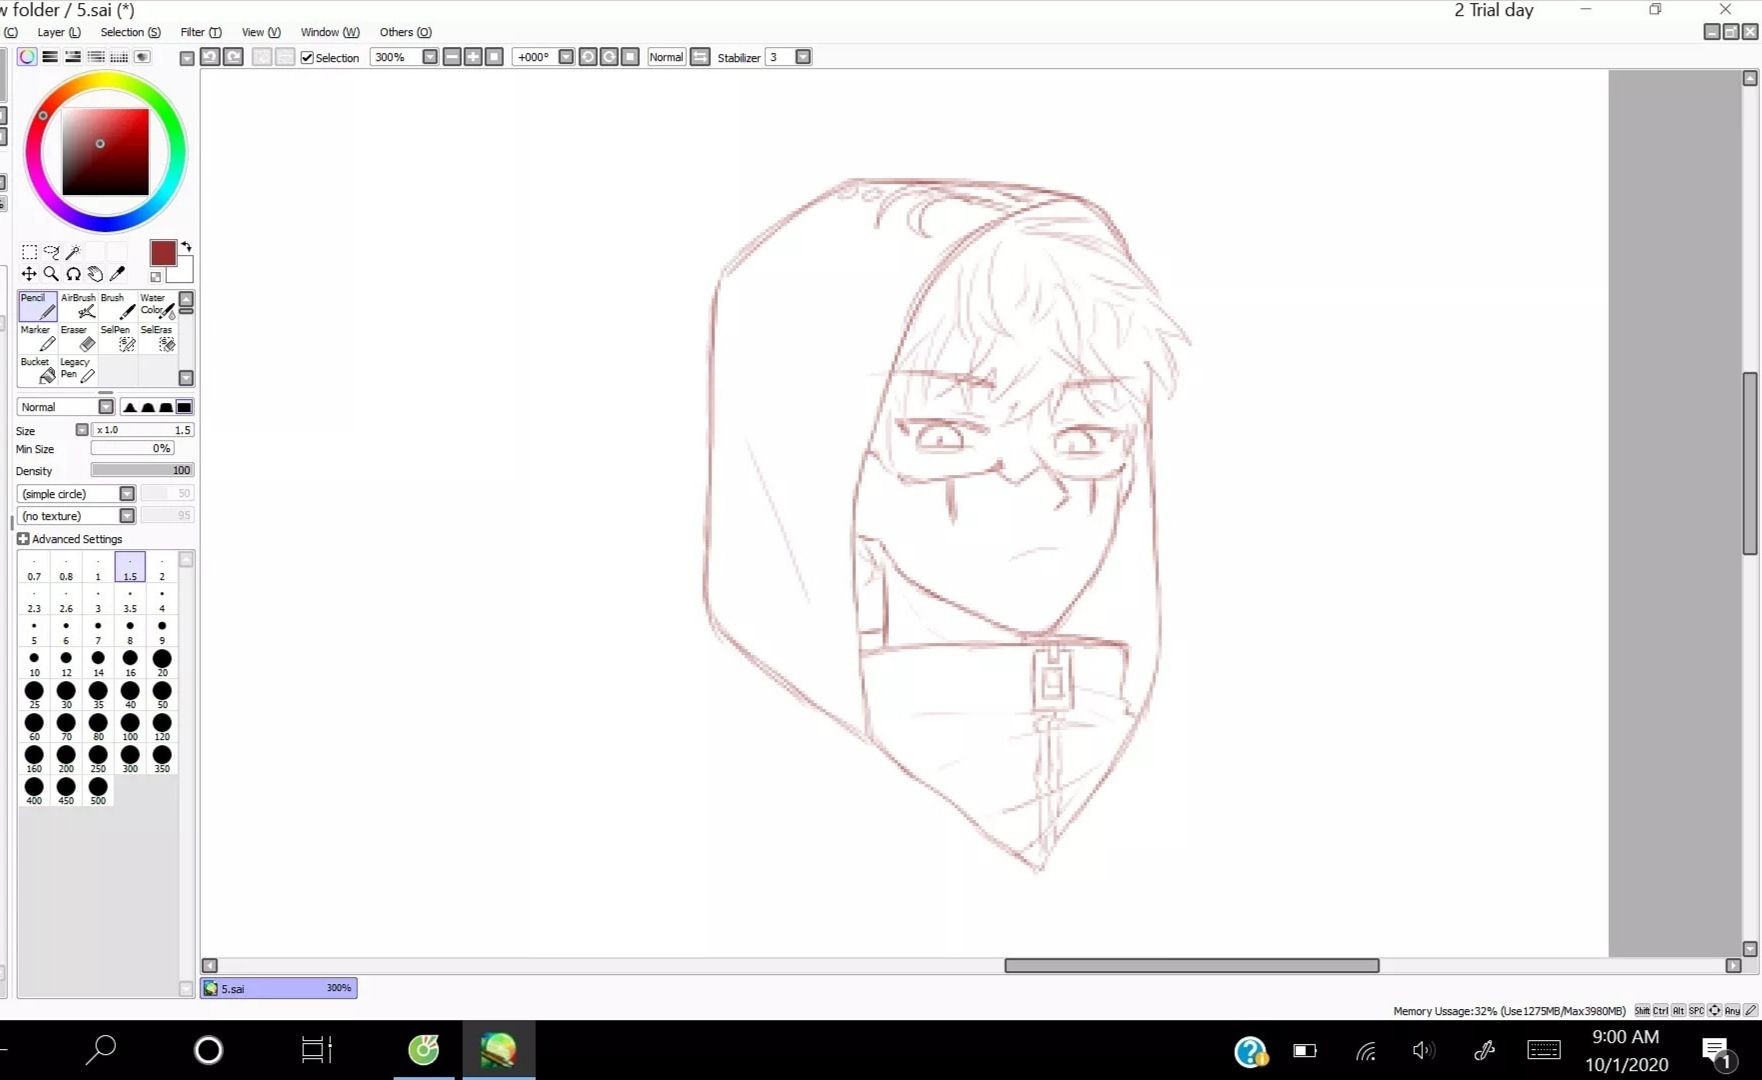The image size is (1762, 1080).
Task: Activate the Hand pan tool
Action: [x=95, y=274]
